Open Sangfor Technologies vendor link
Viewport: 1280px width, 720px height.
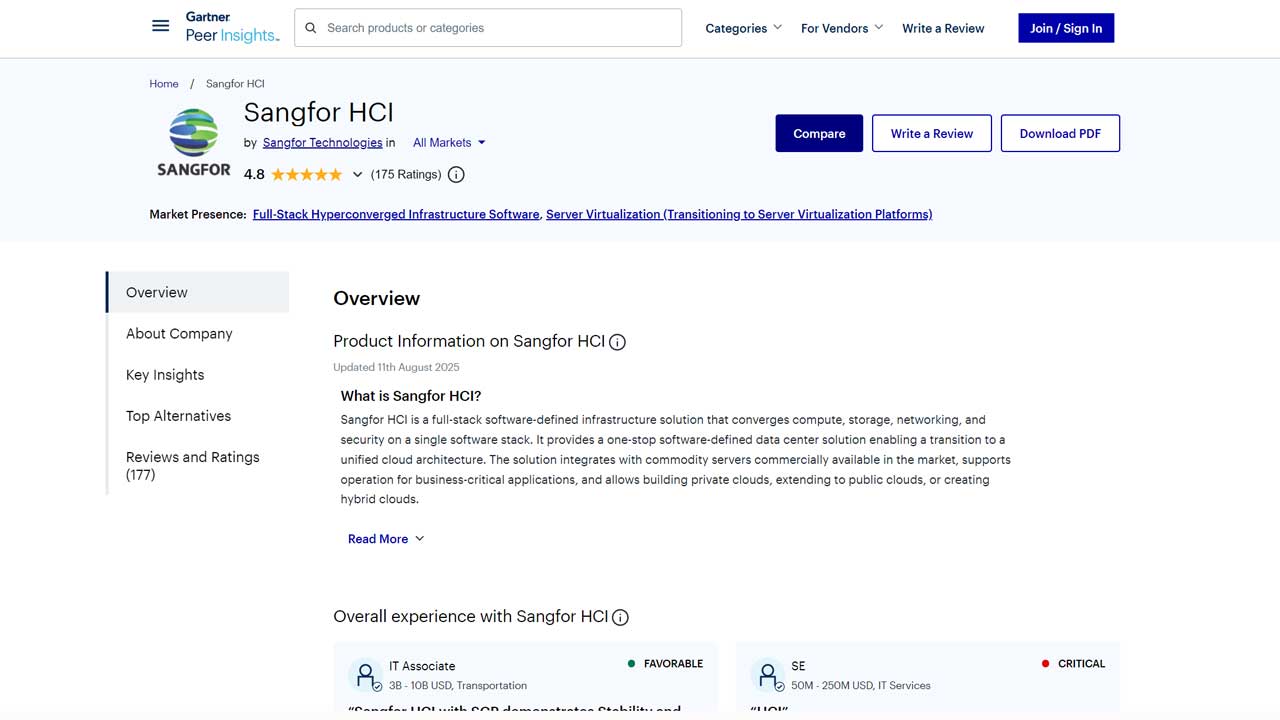pos(322,143)
